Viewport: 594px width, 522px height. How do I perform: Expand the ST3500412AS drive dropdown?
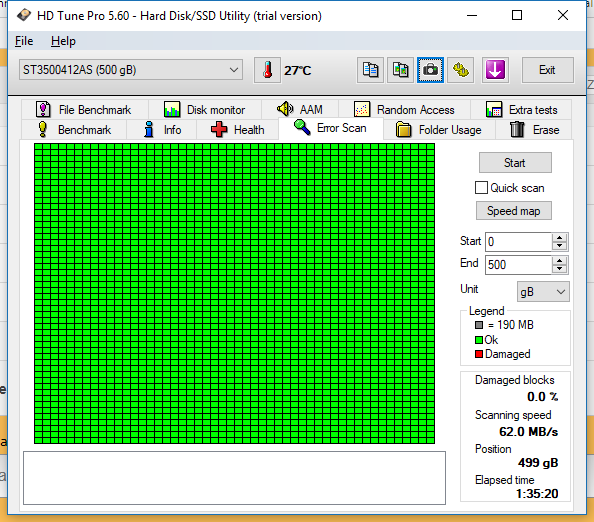[x=131, y=70]
